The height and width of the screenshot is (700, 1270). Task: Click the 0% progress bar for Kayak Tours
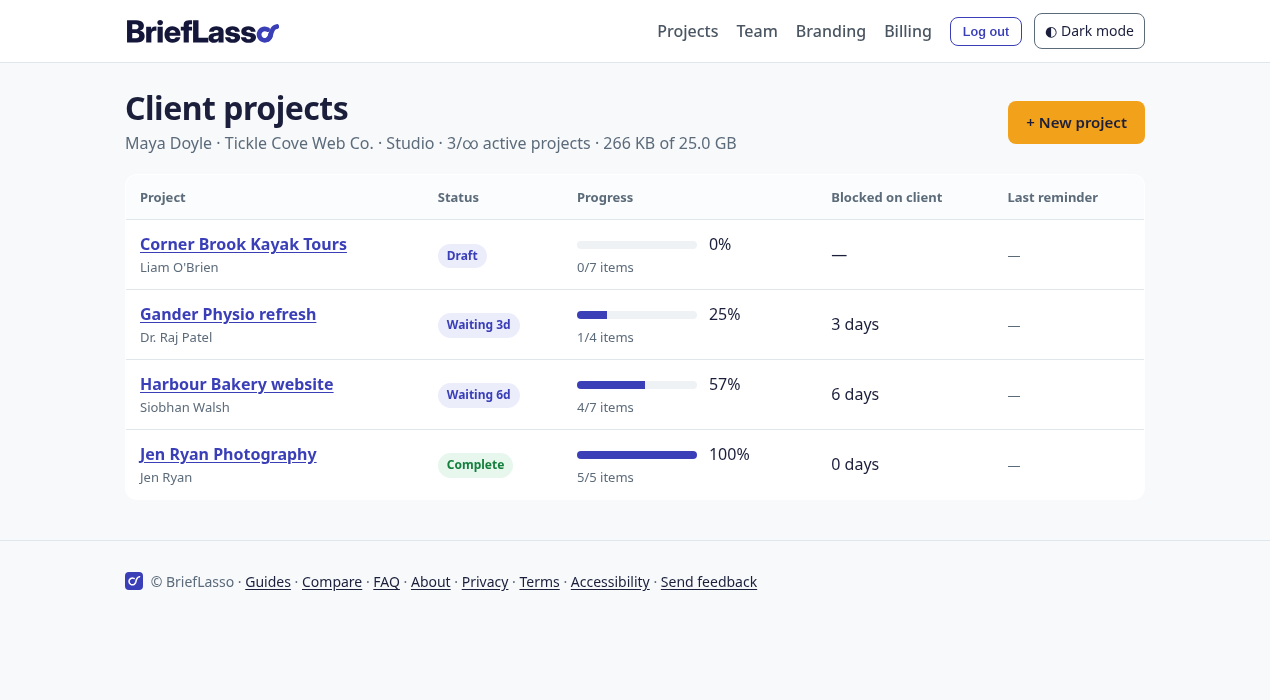pos(637,245)
